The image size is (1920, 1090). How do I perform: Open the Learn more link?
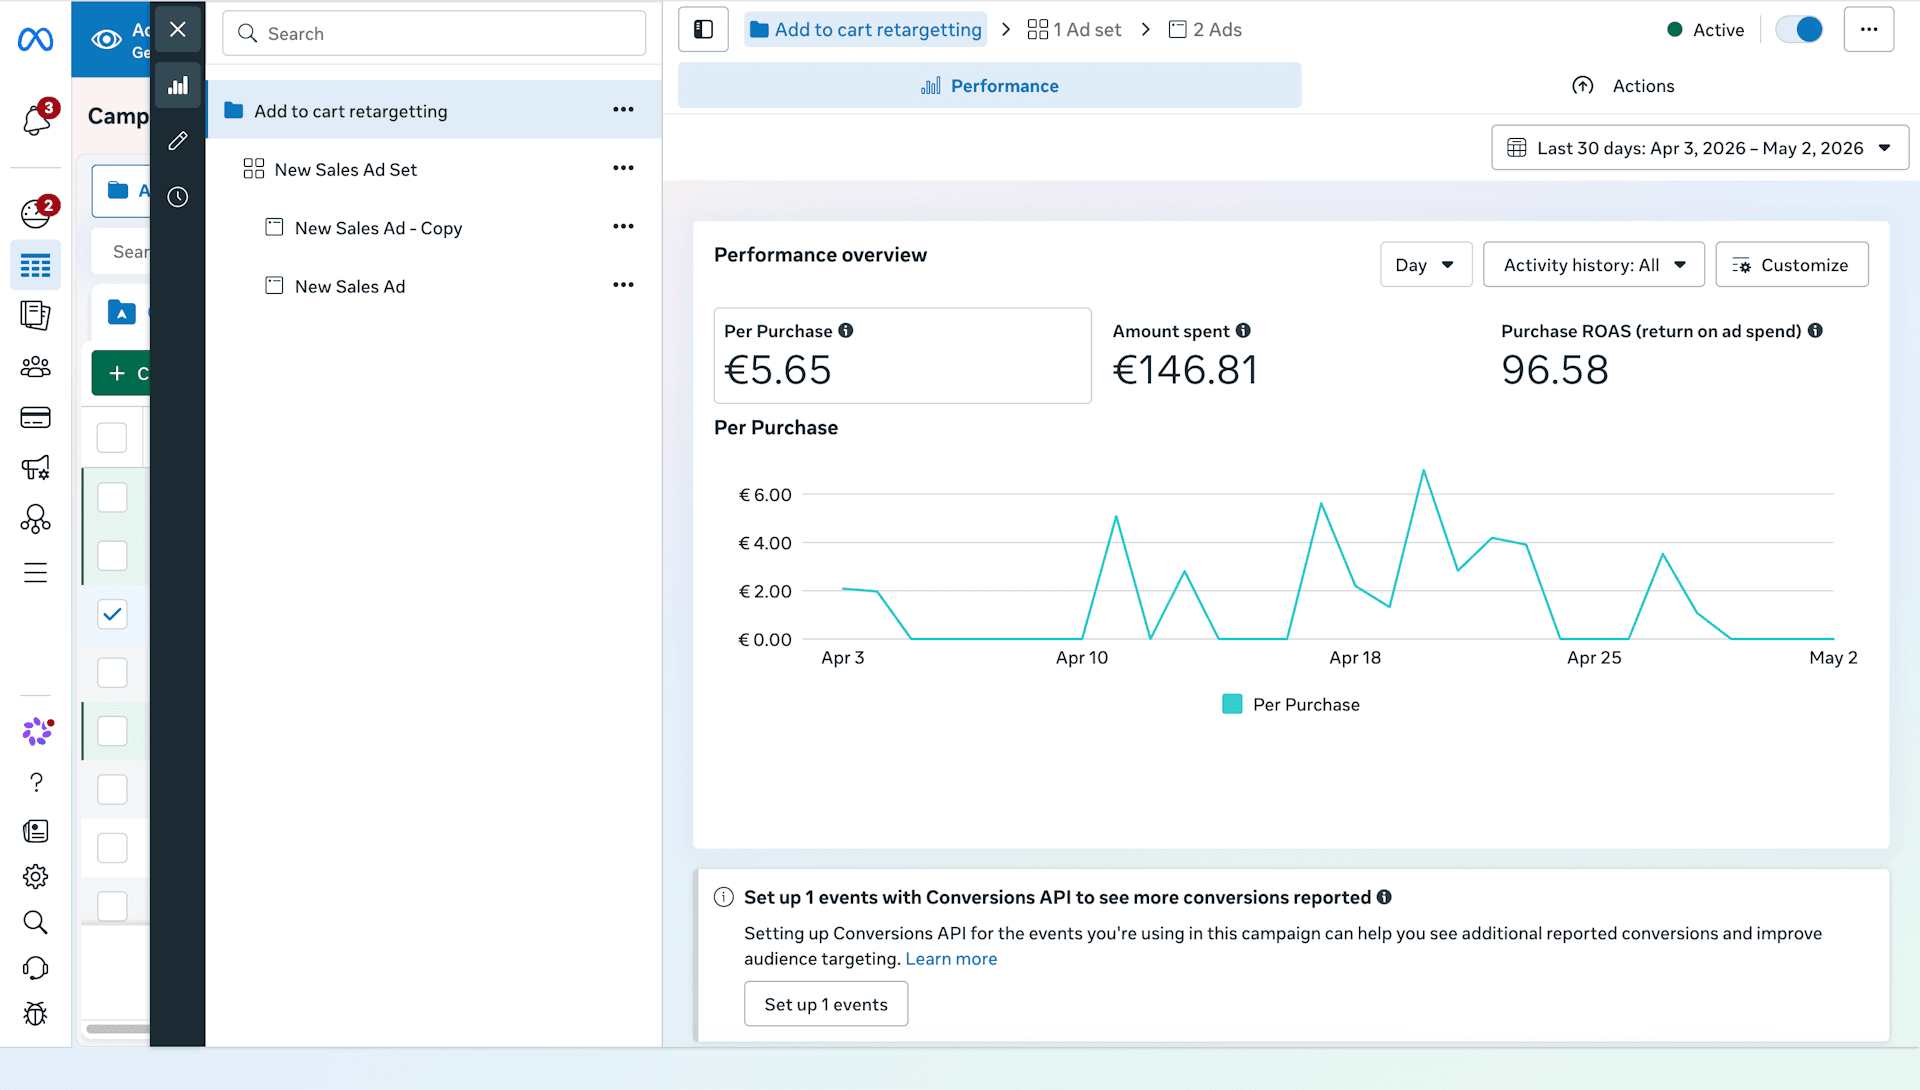pos(951,959)
